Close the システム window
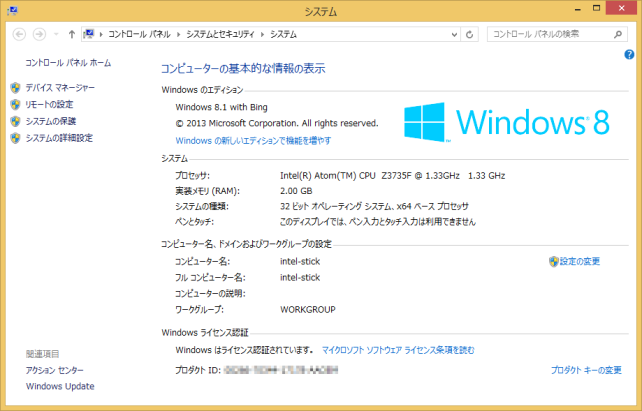The width and height of the screenshot is (642, 411). point(622,8)
